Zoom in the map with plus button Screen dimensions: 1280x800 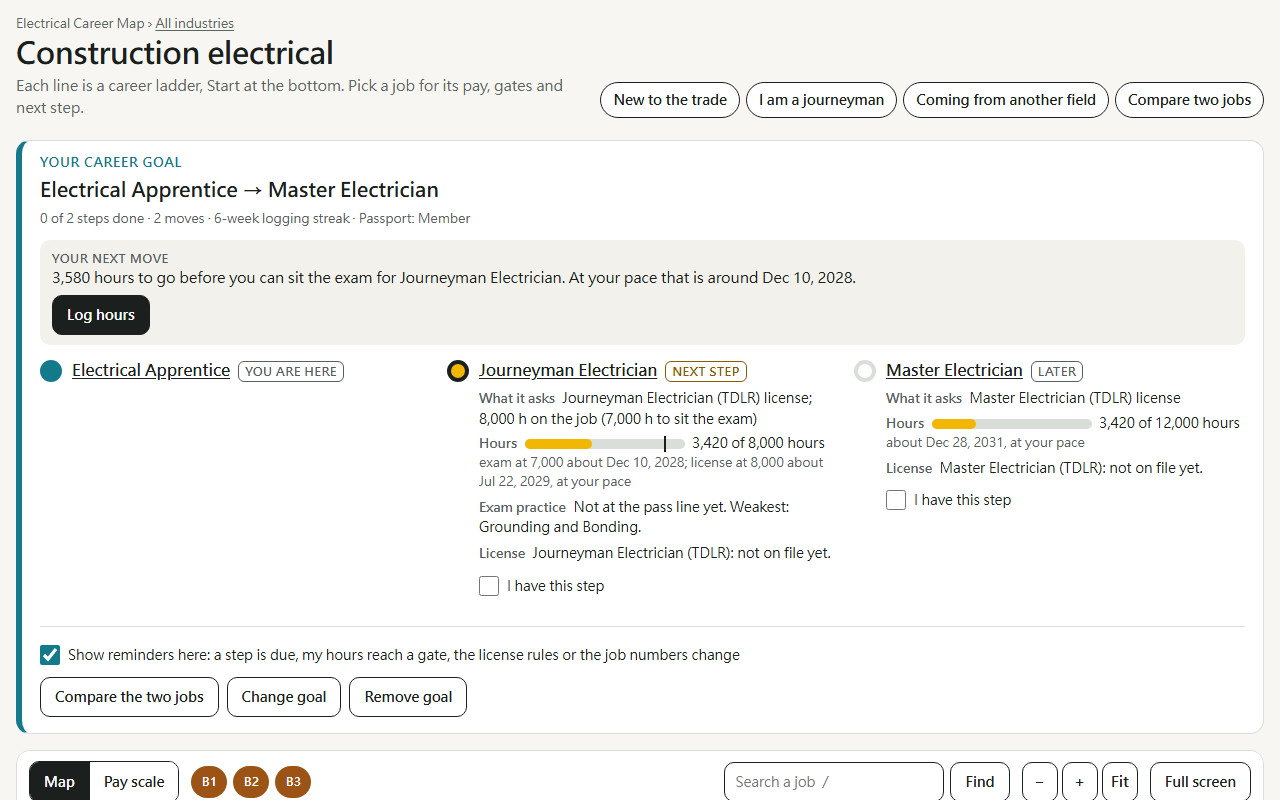coord(1080,782)
